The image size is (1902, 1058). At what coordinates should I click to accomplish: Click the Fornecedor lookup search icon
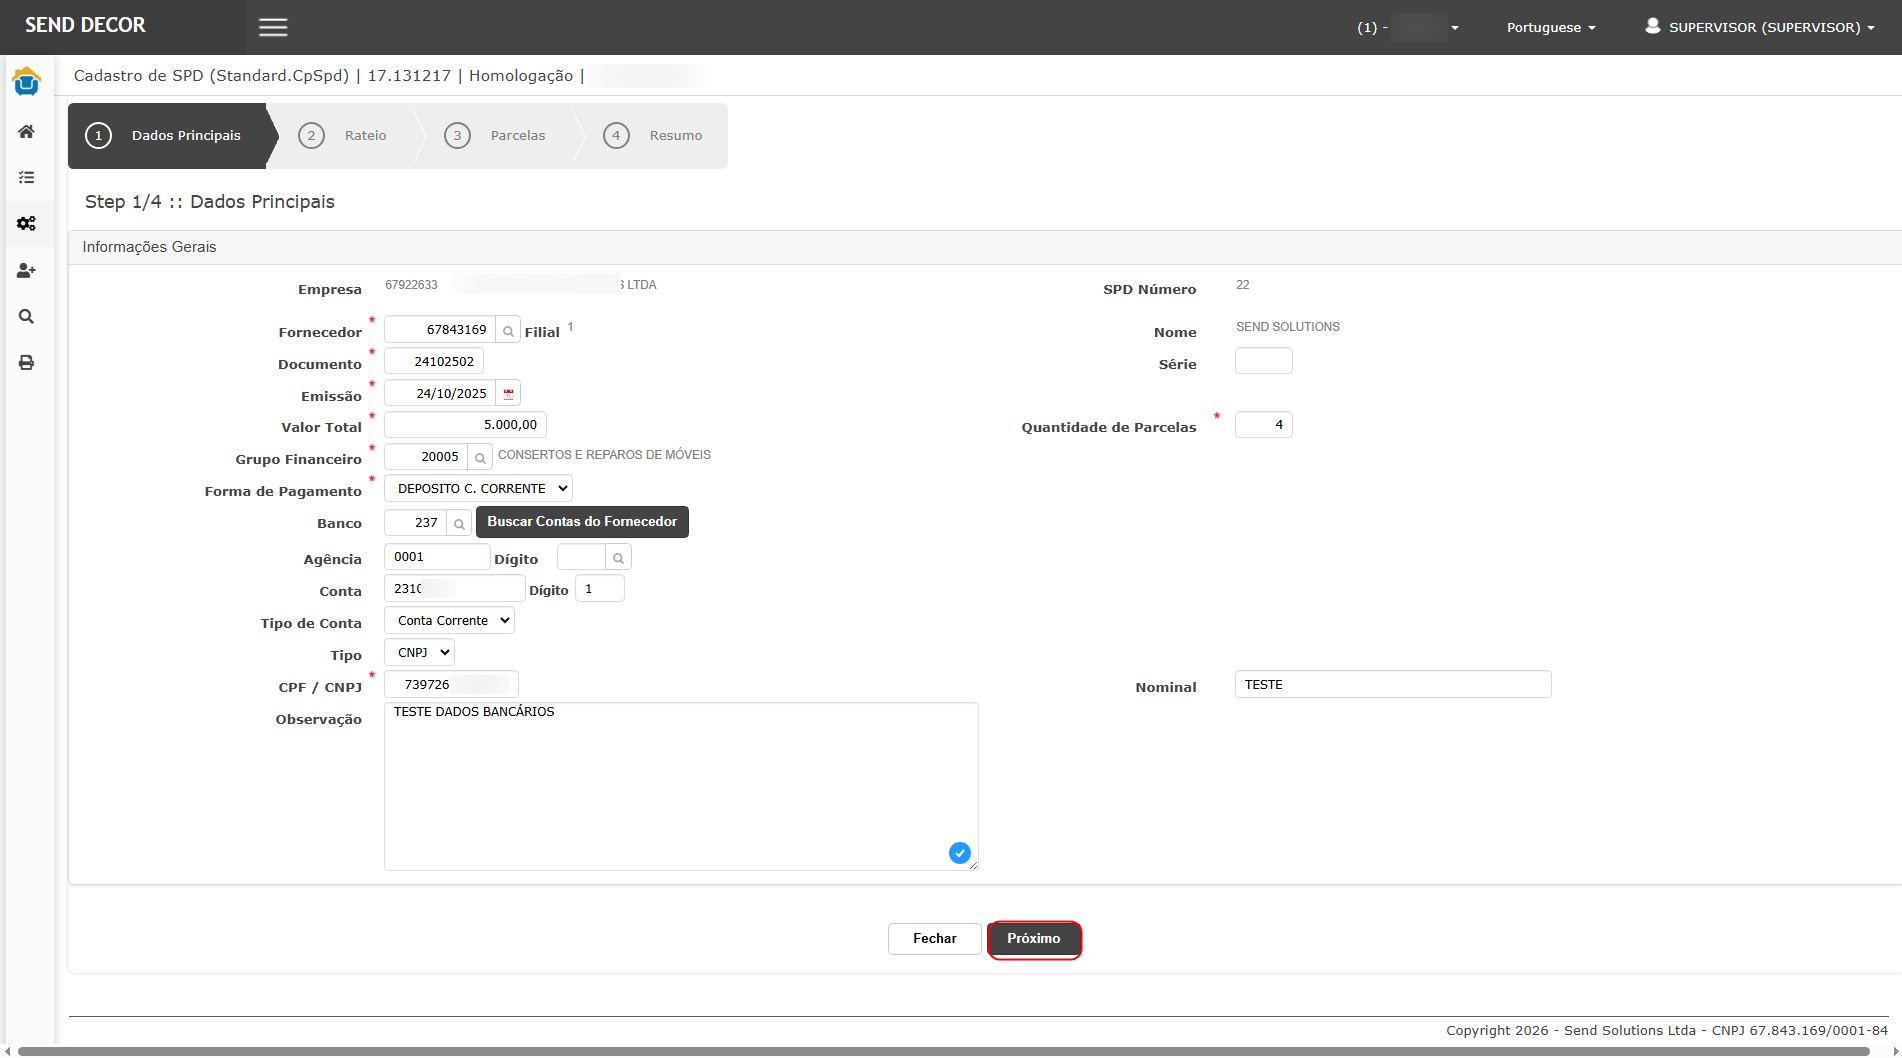pyautogui.click(x=508, y=331)
